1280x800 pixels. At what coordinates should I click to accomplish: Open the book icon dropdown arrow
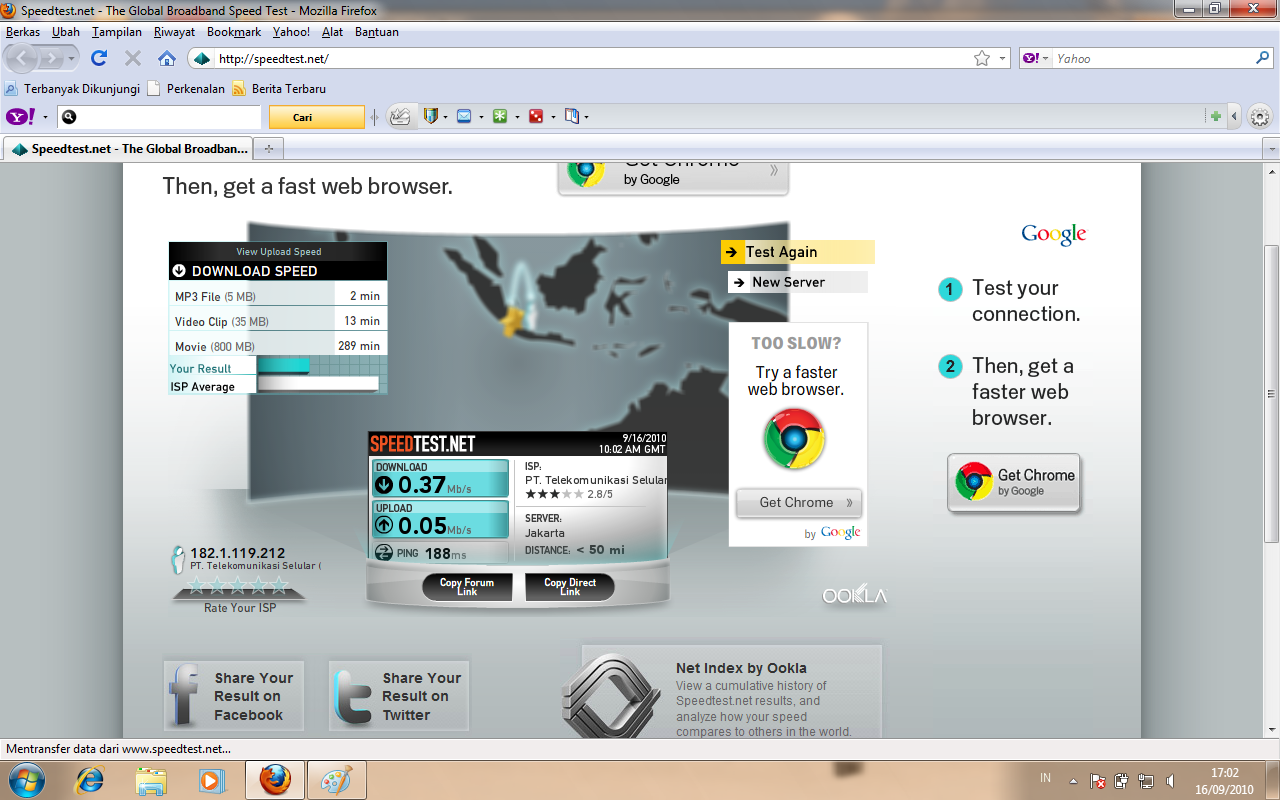[586, 117]
